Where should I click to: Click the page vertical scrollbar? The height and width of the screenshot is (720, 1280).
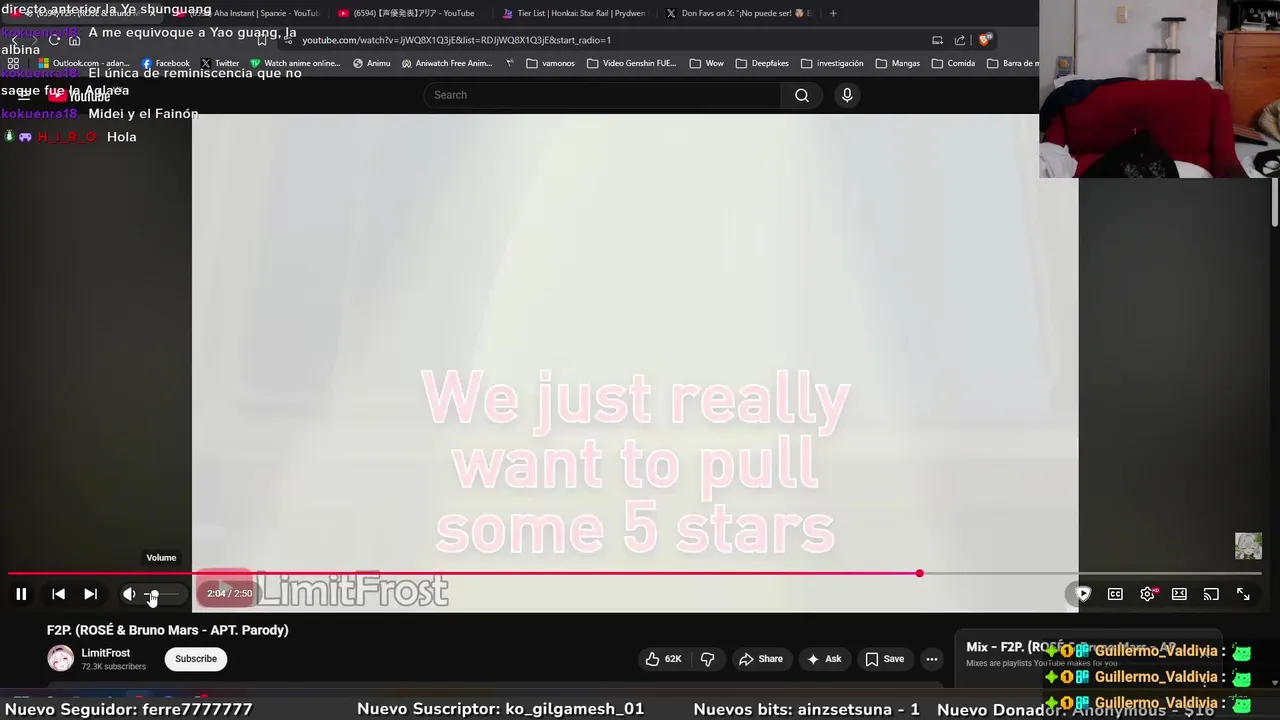pyautogui.click(x=1275, y=203)
